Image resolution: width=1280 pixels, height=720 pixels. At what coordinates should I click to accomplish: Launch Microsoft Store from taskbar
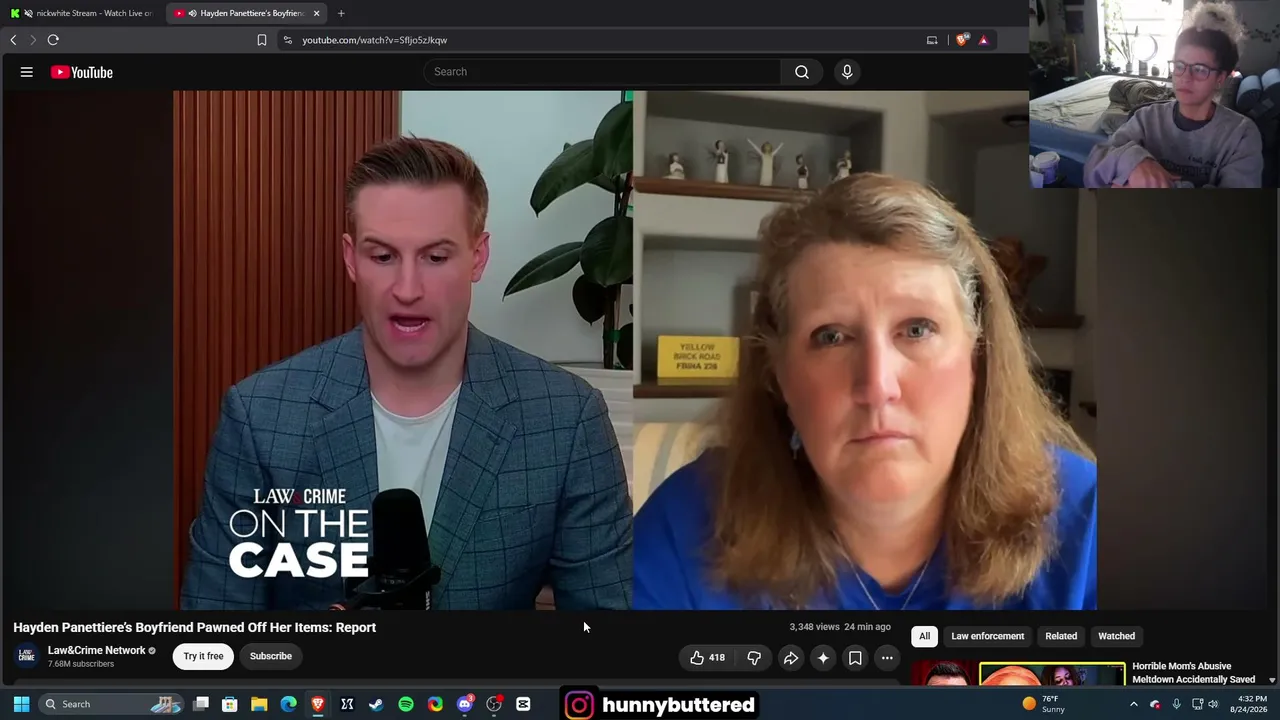[x=230, y=704]
